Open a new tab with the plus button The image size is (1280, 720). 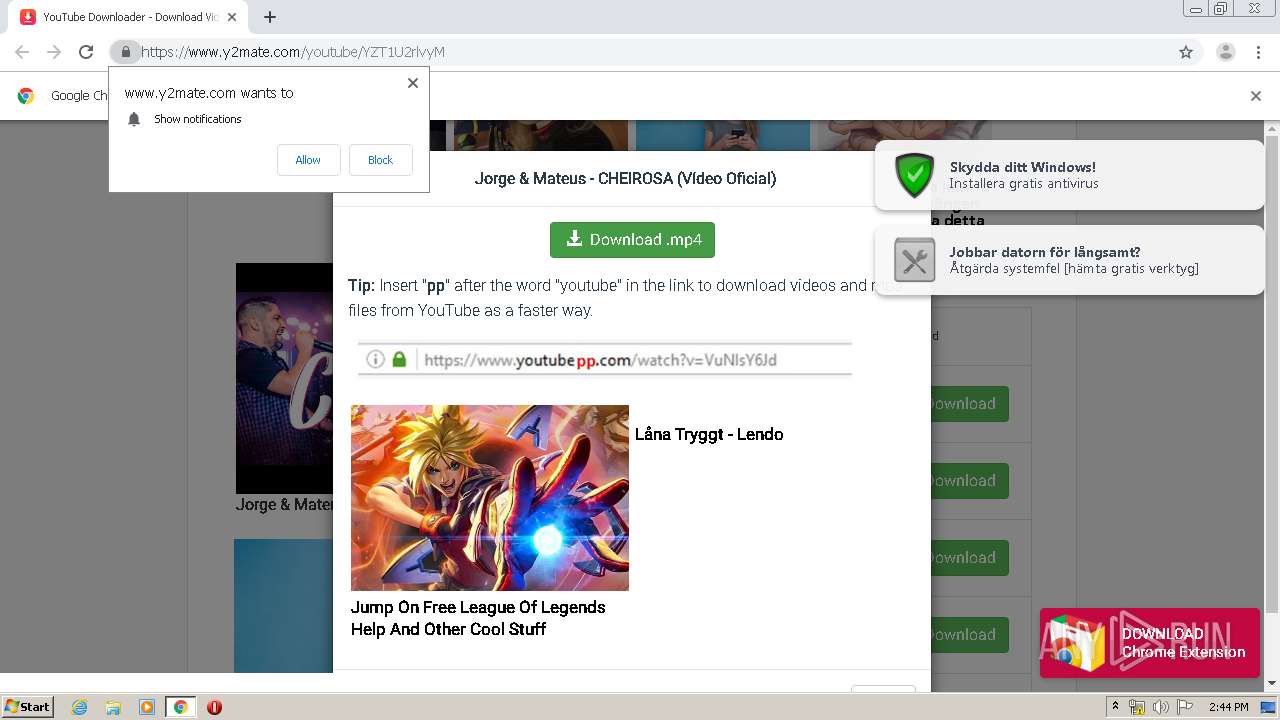click(270, 17)
